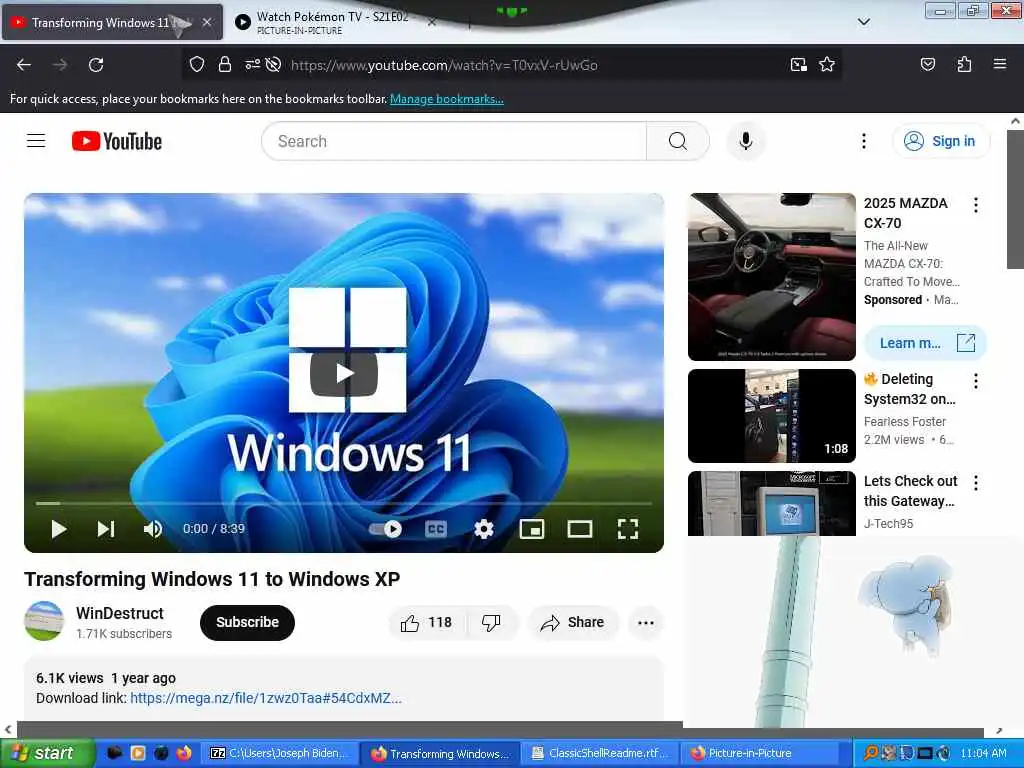This screenshot has height=768, width=1024.
Task: Seek using the video progress bar
Action: click(x=344, y=504)
